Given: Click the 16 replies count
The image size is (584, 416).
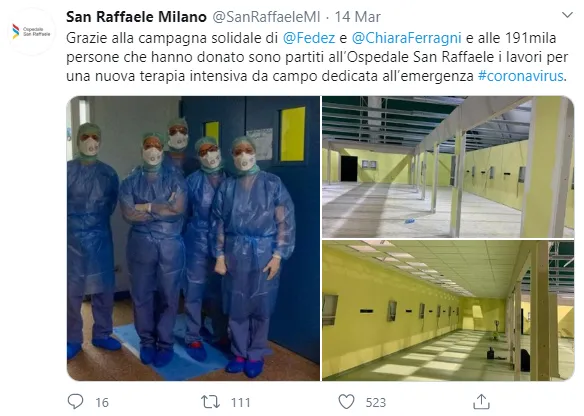Looking at the screenshot, I should point(102,403).
